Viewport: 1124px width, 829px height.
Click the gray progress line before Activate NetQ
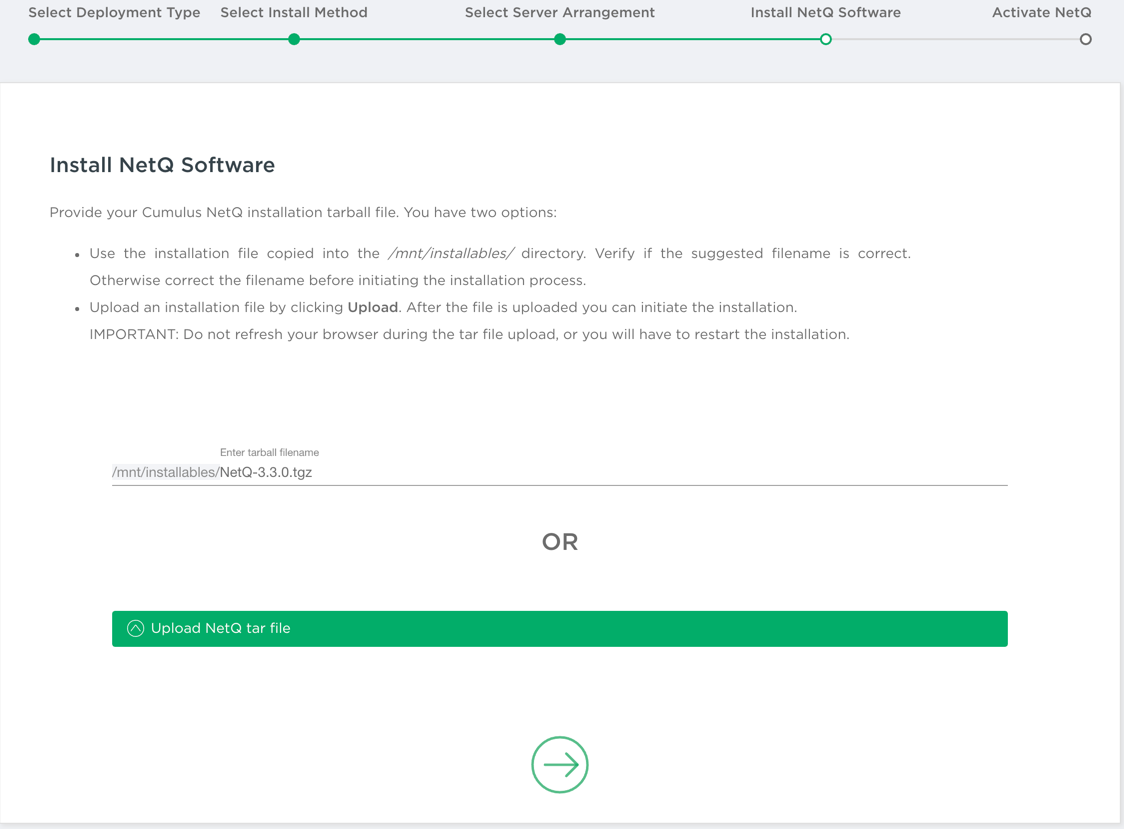pos(955,39)
